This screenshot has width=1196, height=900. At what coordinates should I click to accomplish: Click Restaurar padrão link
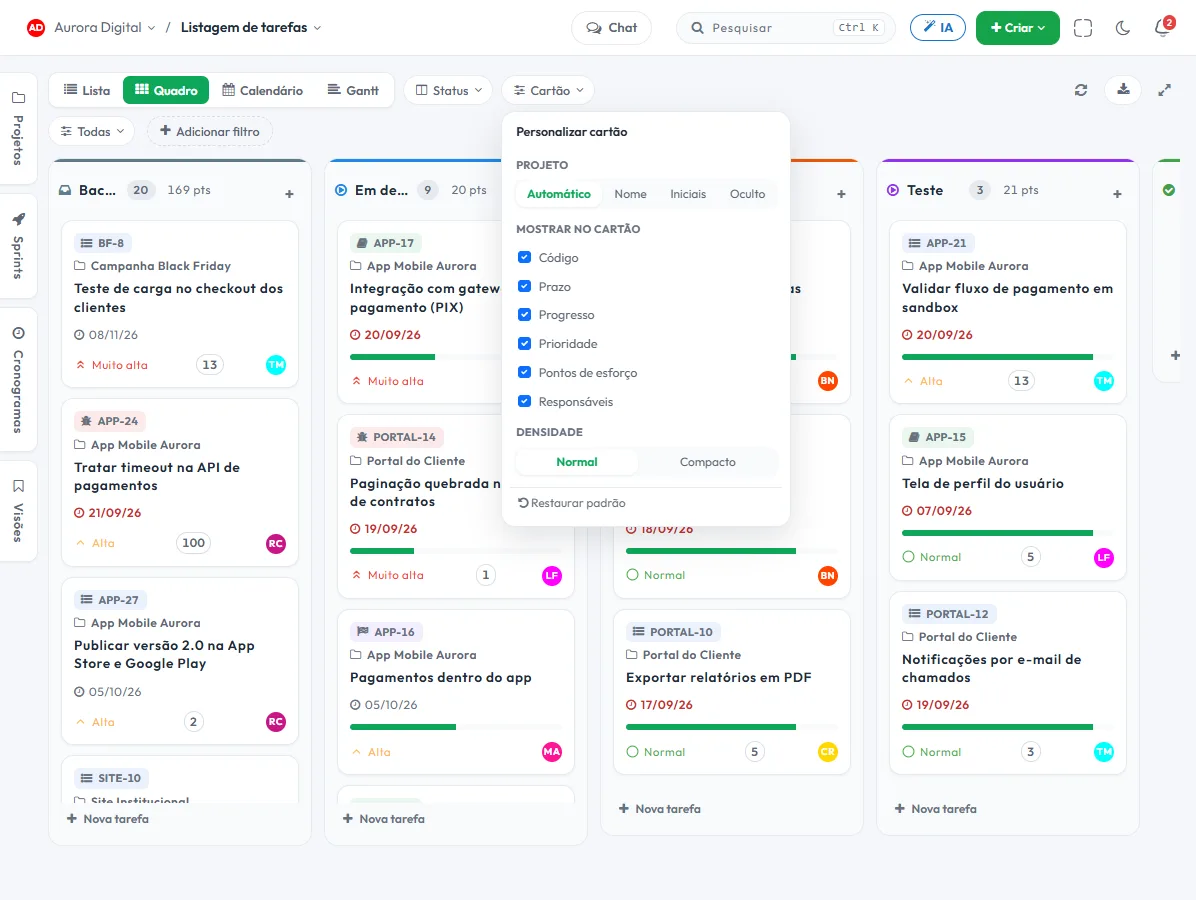pos(571,503)
